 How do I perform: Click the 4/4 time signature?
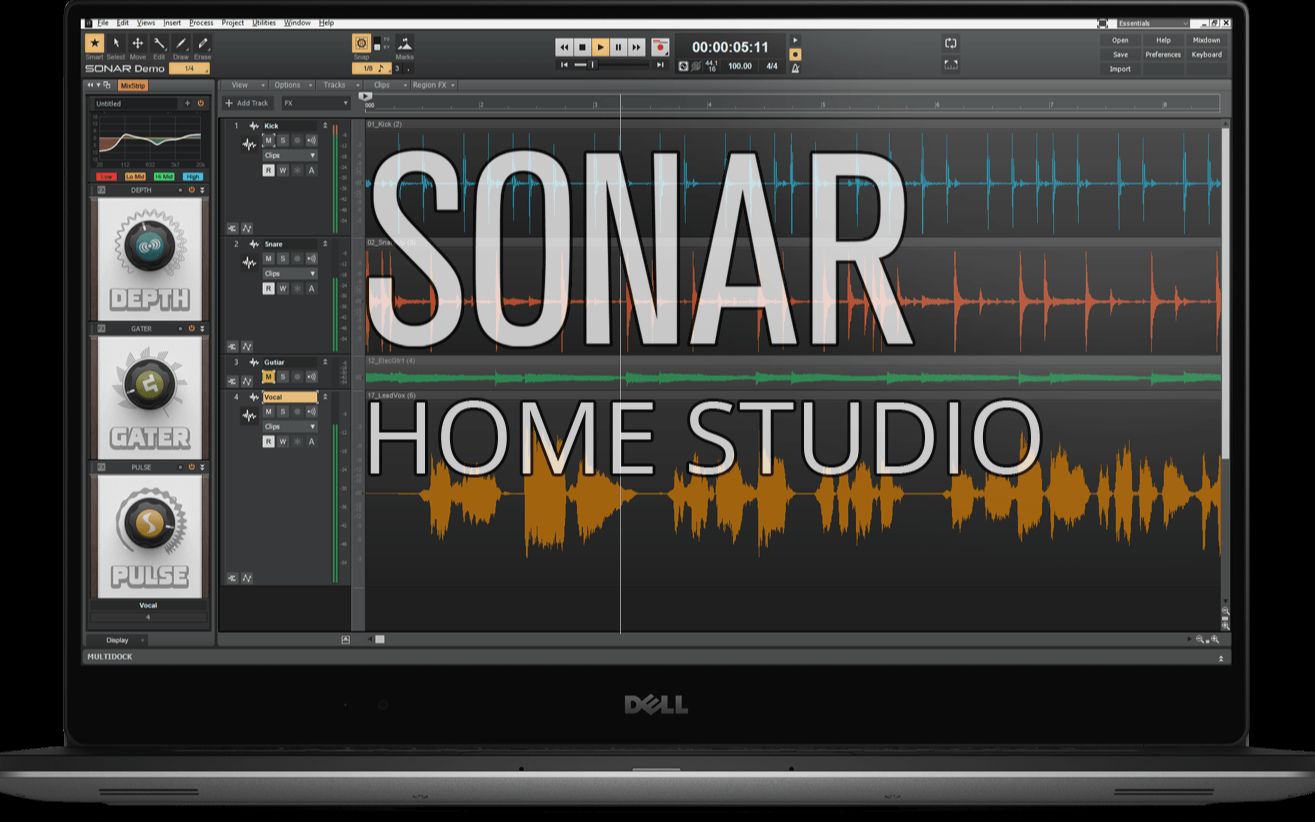(x=772, y=67)
